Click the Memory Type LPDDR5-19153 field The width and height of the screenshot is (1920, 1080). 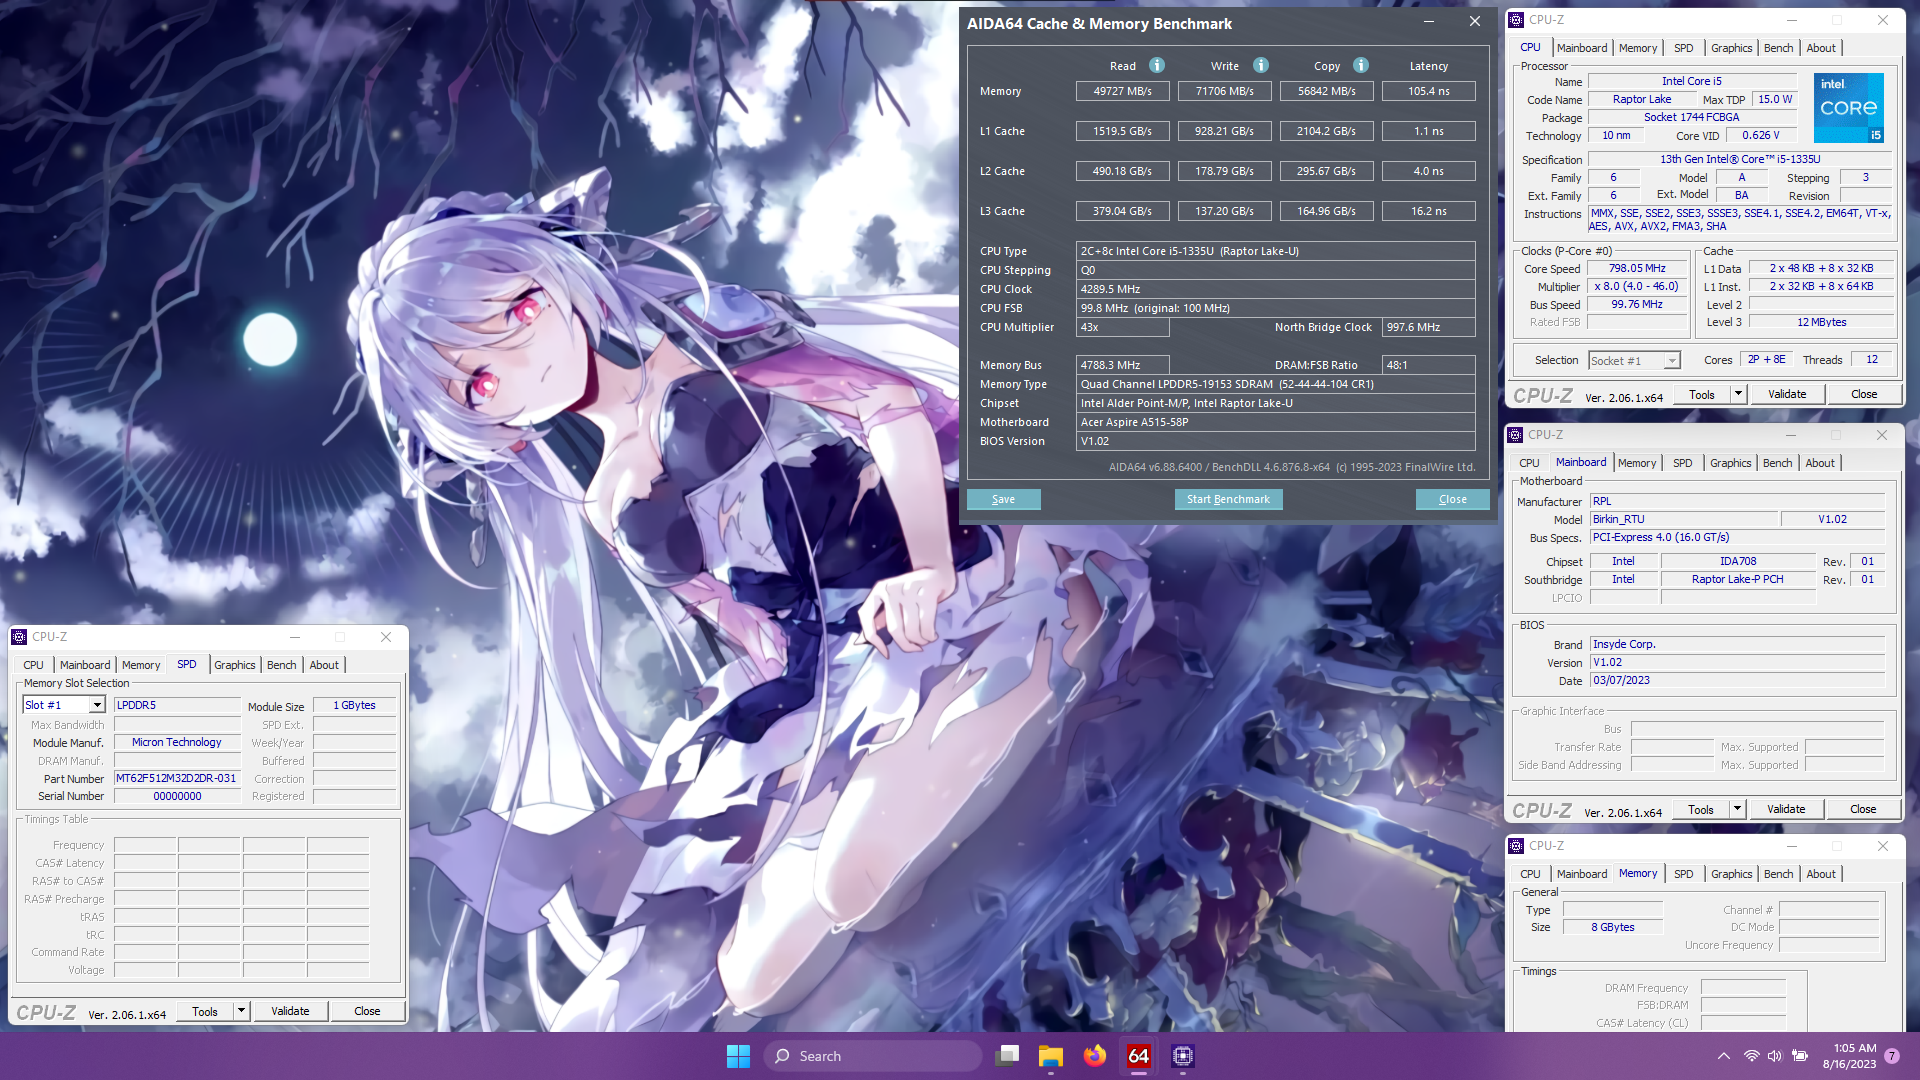click(x=1275, y=384)
